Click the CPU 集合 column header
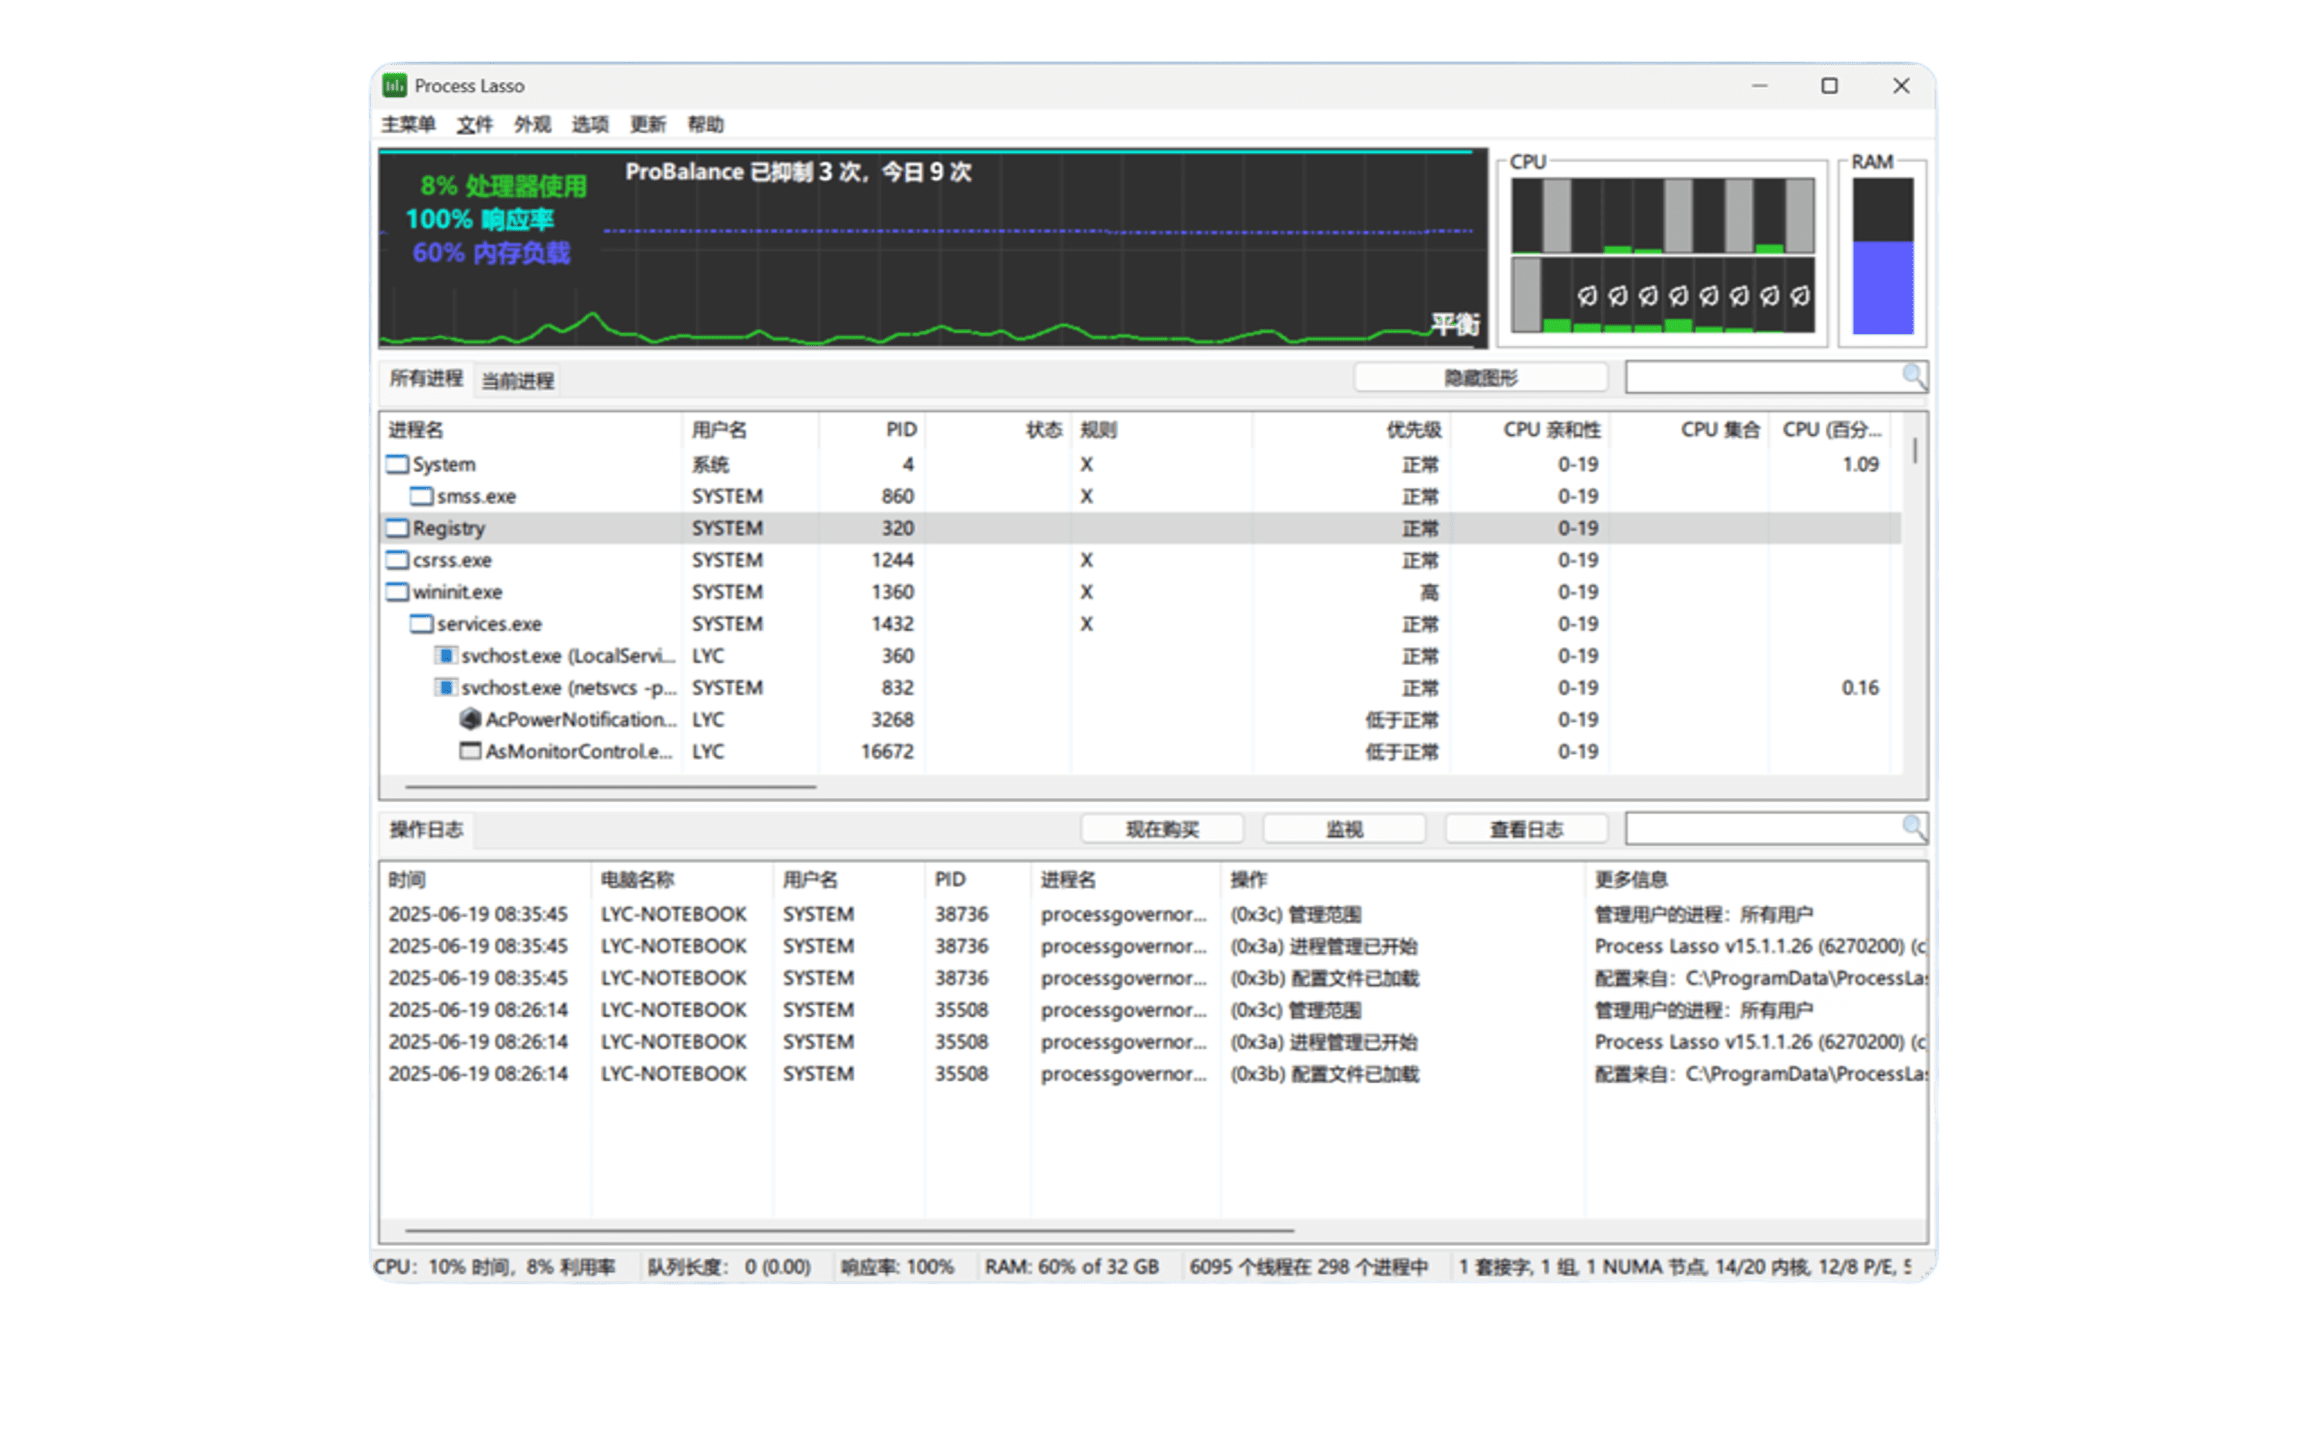This screenshot has height=1431, width=2310. point(1689,430)
